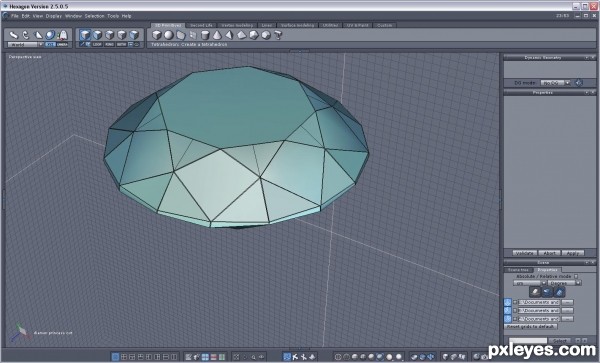
Task: Open the cm units dropdown
Action: pyautogui.click(x=530, y=283)
